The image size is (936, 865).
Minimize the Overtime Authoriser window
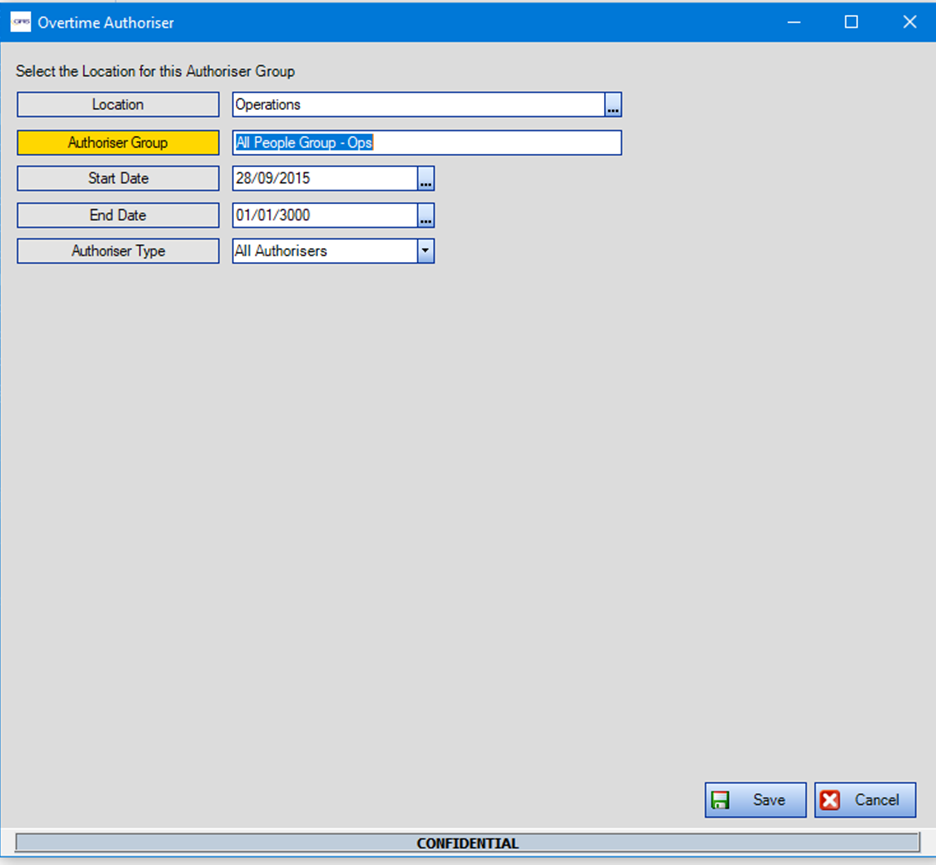coord(793,22)
